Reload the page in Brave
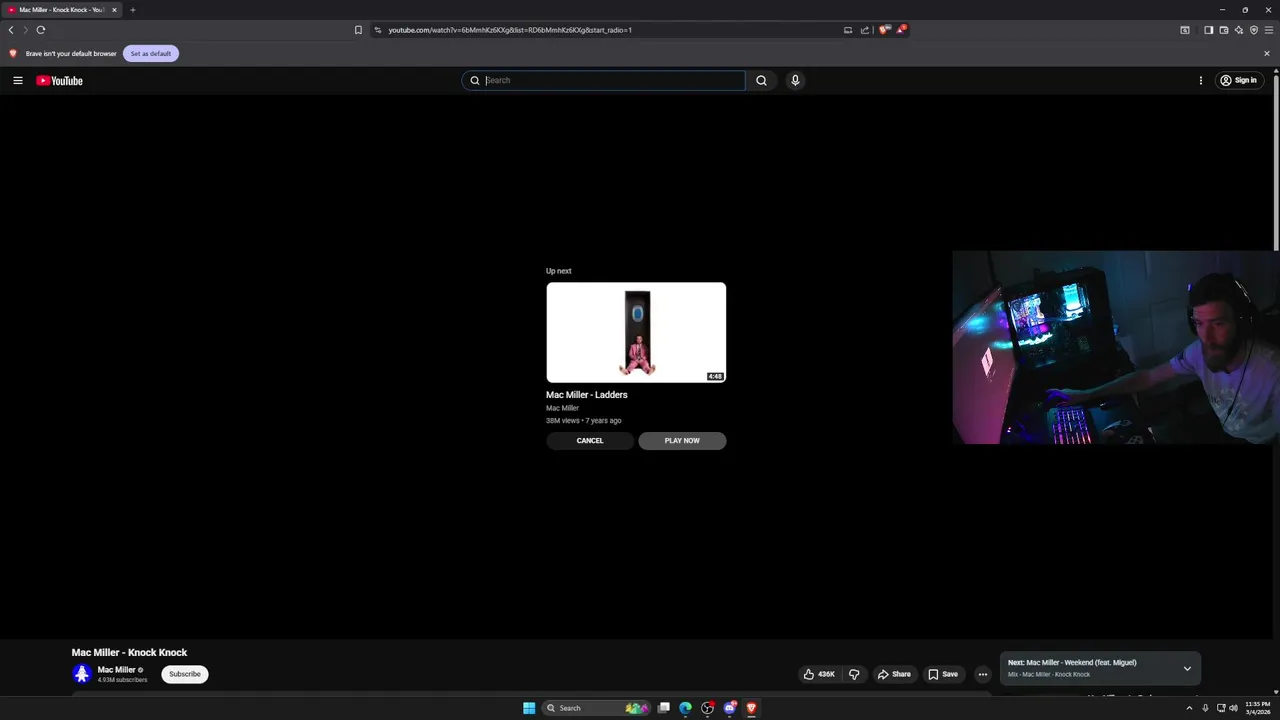The width and height of the screenshot is (1280, 720). tap(41, 30)
